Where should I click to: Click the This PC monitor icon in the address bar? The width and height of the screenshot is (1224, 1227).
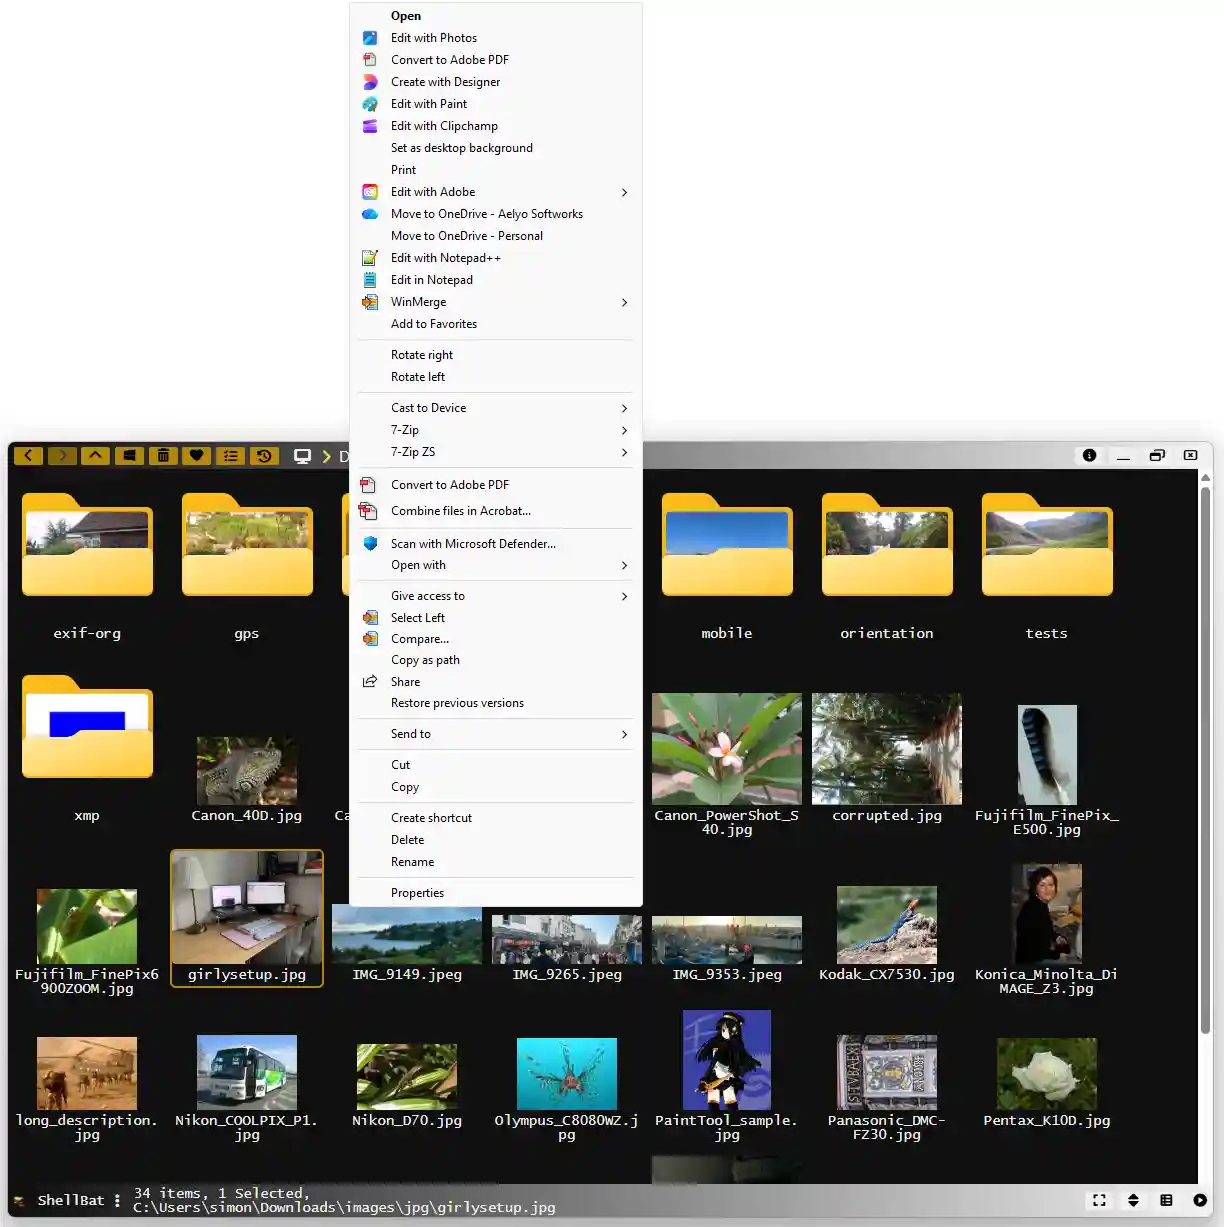[302, 455]
